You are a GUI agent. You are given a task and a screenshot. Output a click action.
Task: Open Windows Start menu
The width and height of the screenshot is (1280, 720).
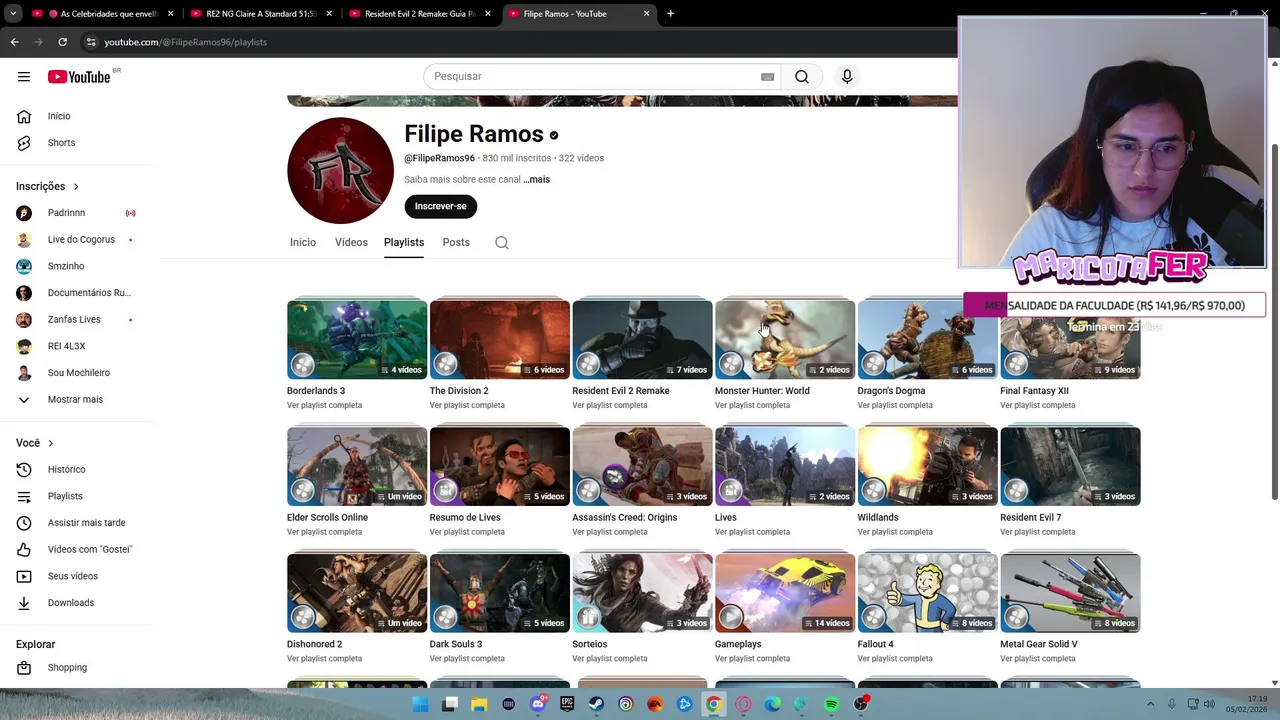tap(421, 704)
